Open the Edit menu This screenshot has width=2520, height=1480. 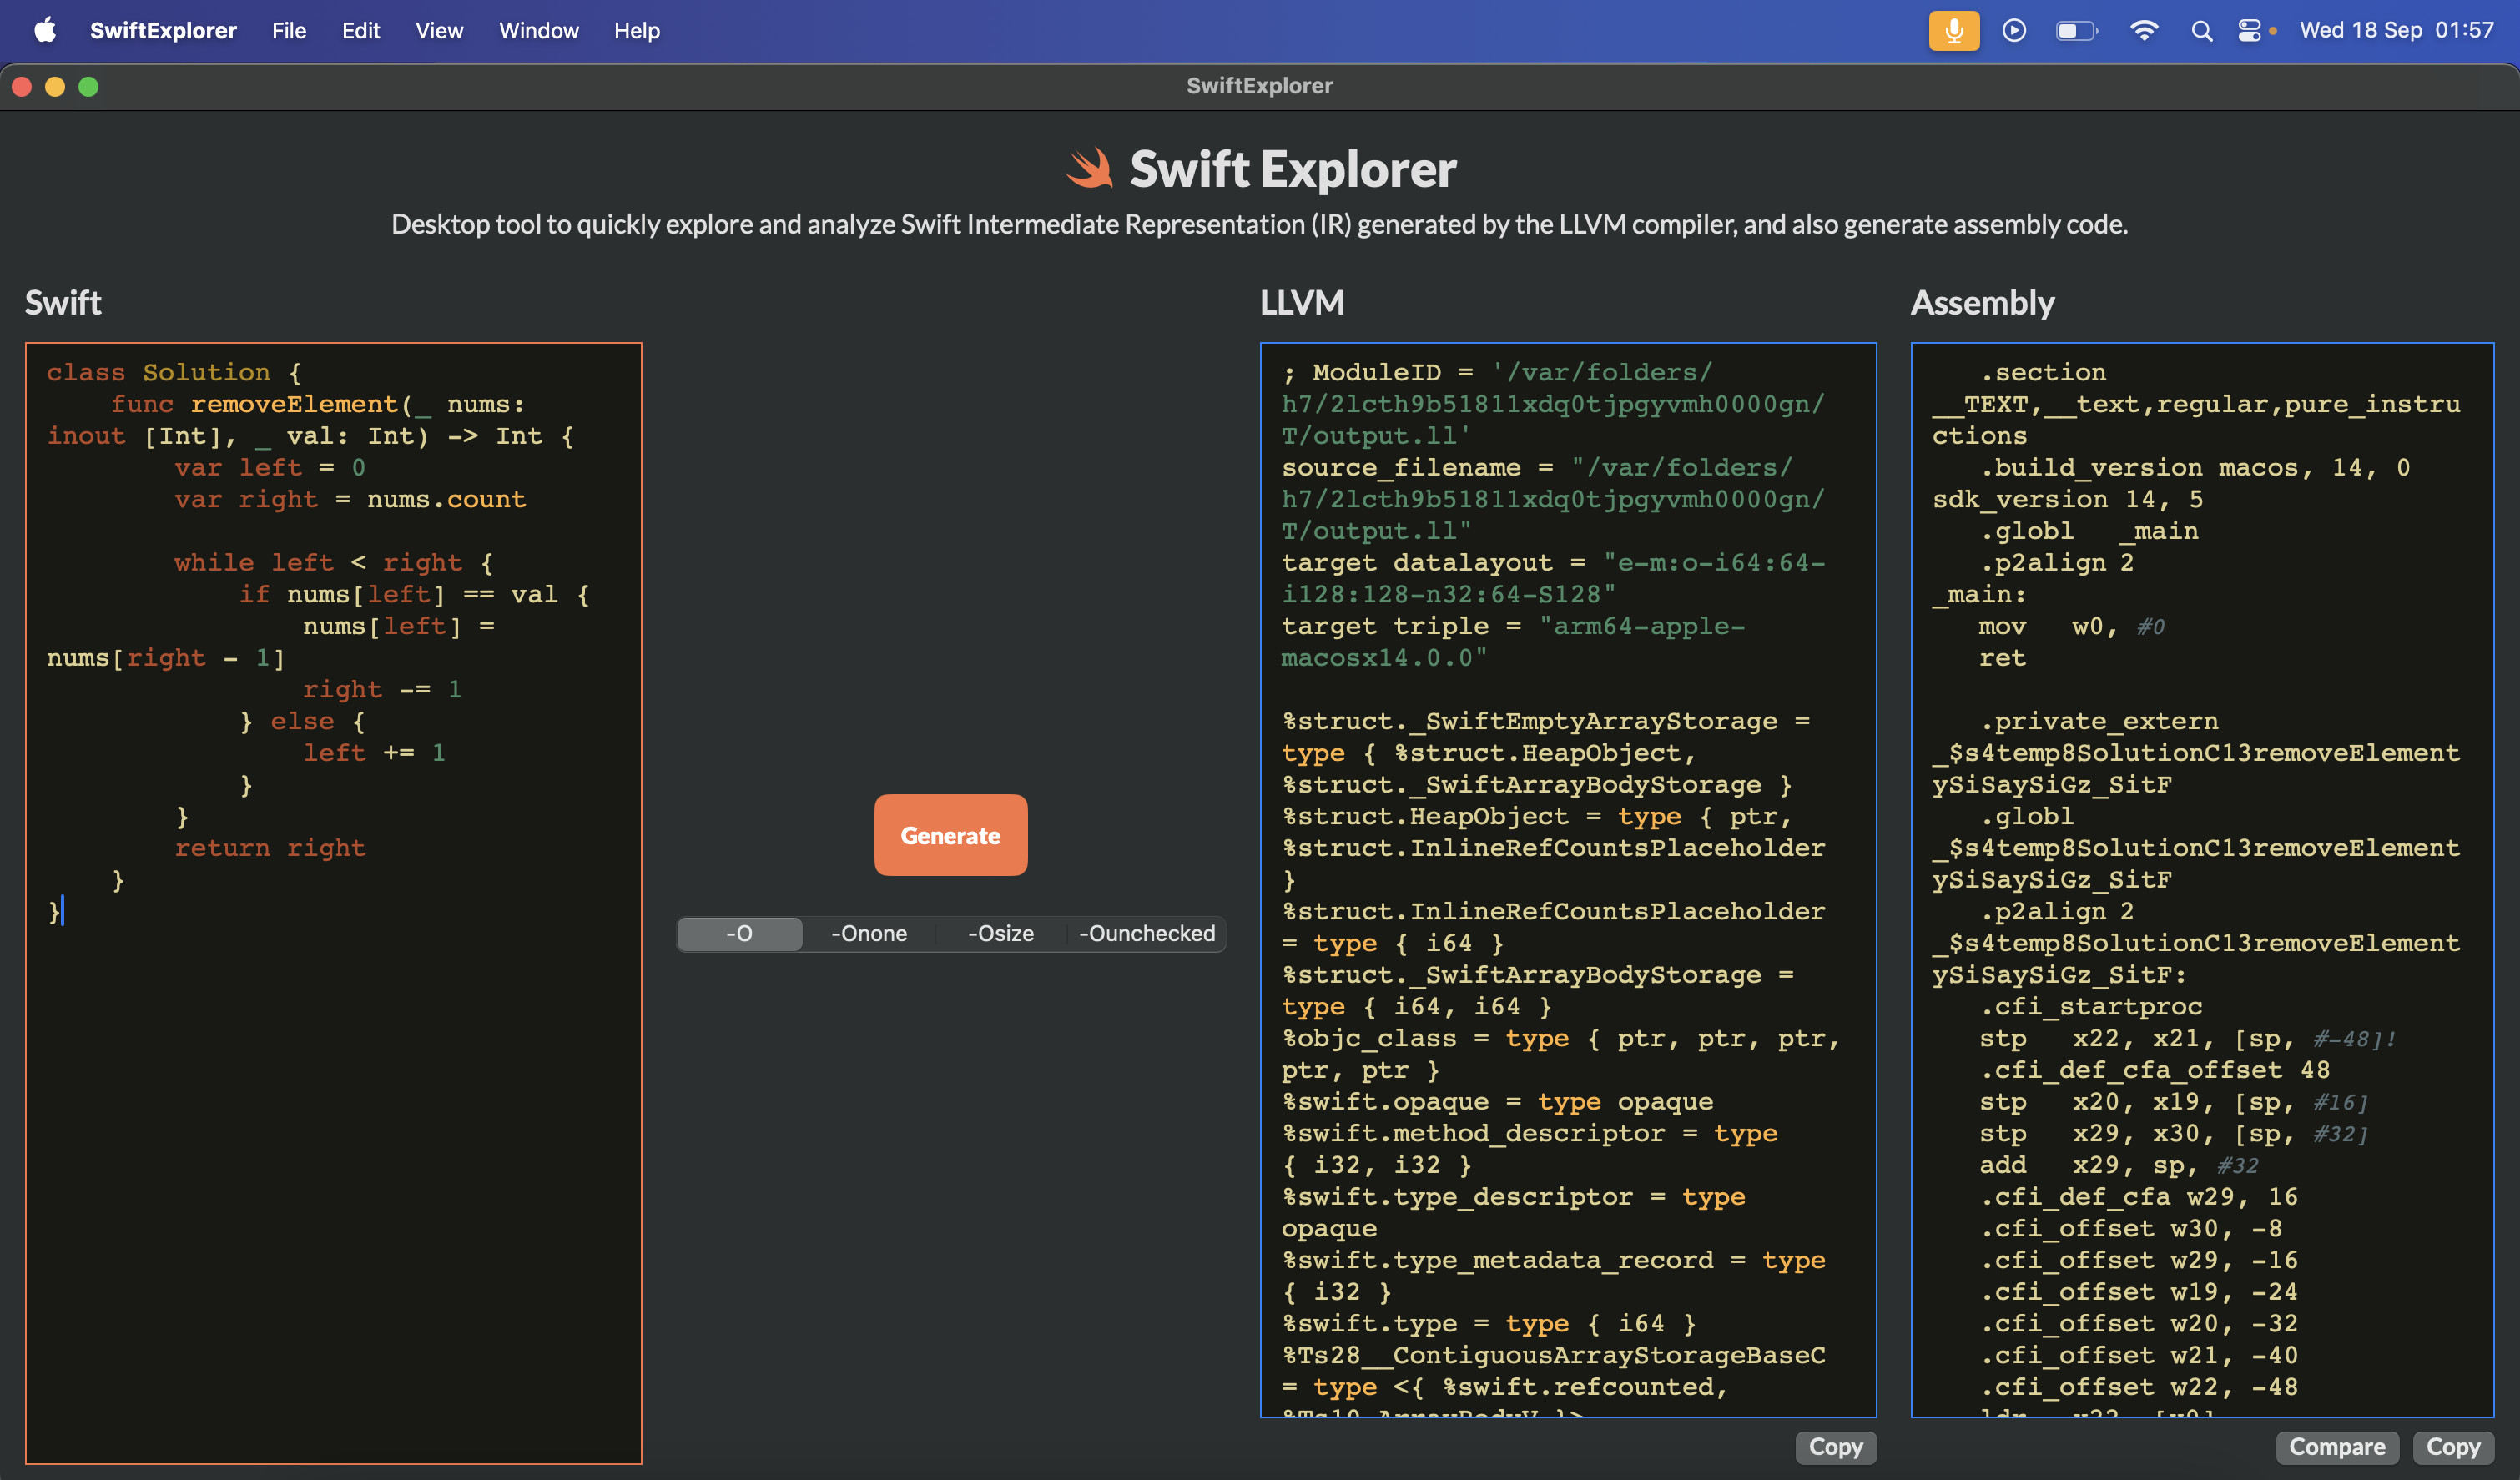point(360,30)
